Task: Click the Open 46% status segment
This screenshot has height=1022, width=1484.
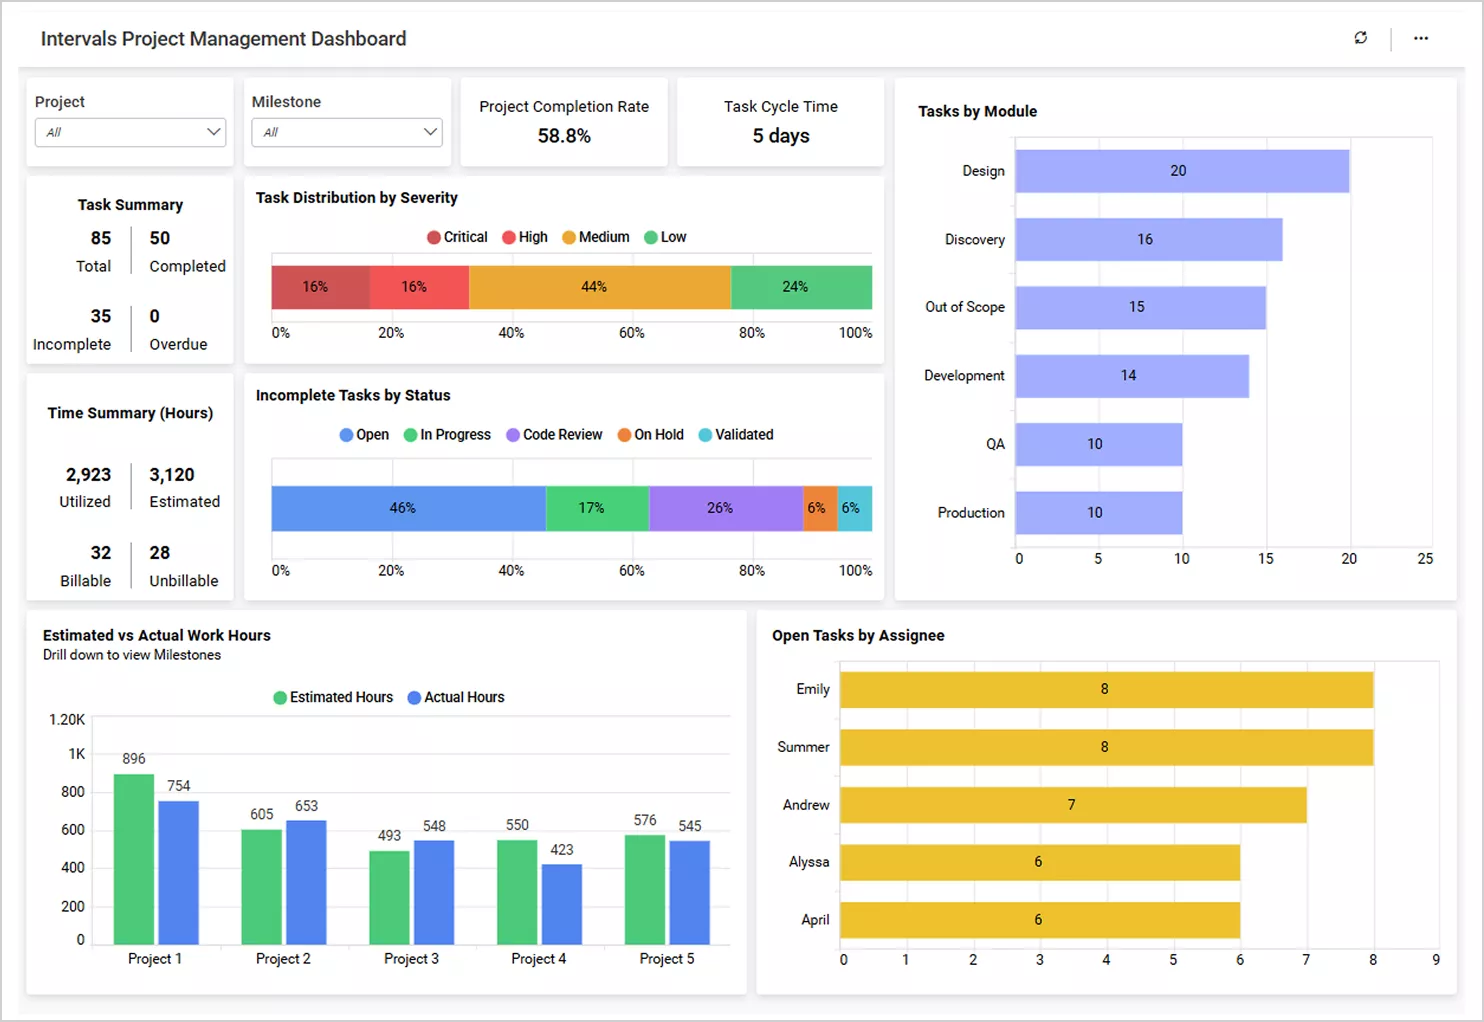Action: coord(409,508)
